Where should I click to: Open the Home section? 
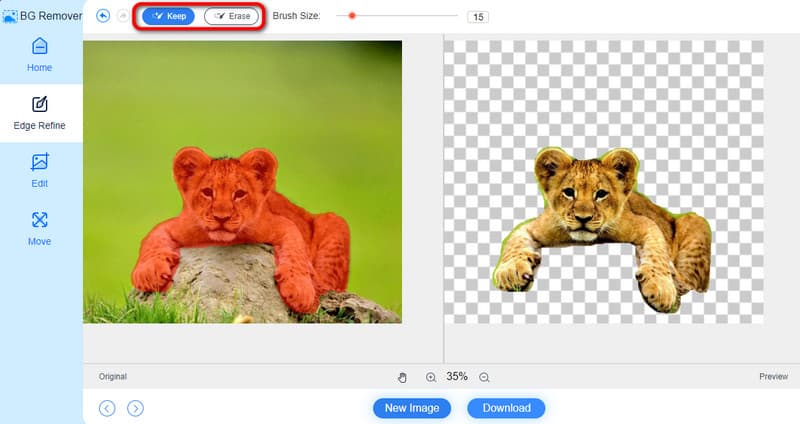[x=40, y=54]
